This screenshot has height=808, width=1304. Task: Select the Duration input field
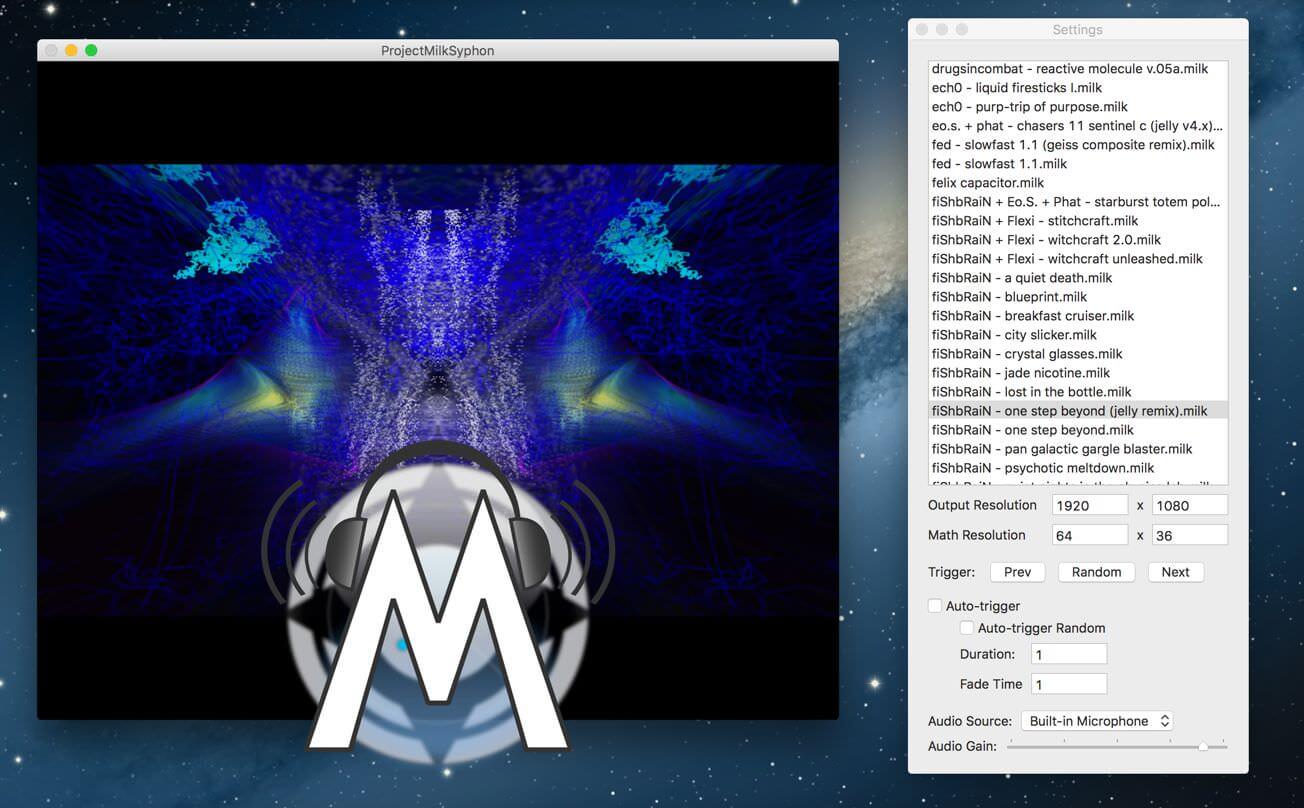coord(1069,654)
